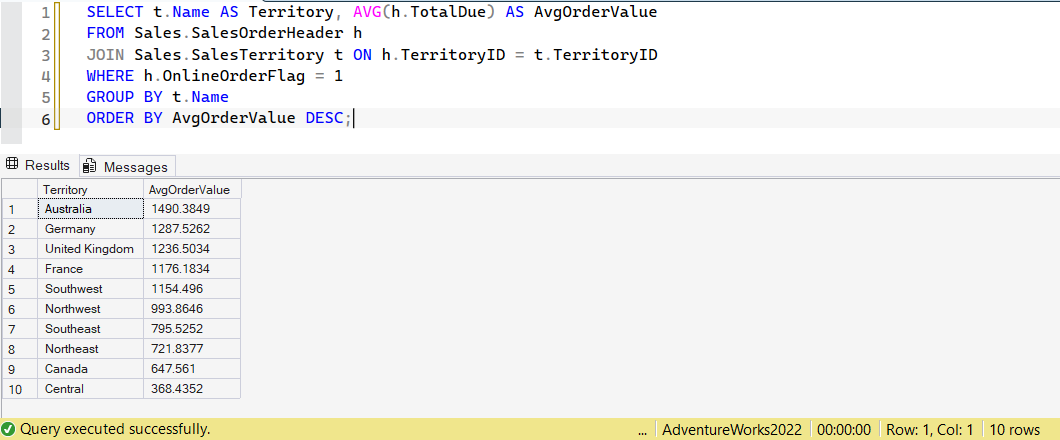This screenshot has height=440, width=1060.
Task: Click the 1287.5262 value cell
Action: coord(192,228)
